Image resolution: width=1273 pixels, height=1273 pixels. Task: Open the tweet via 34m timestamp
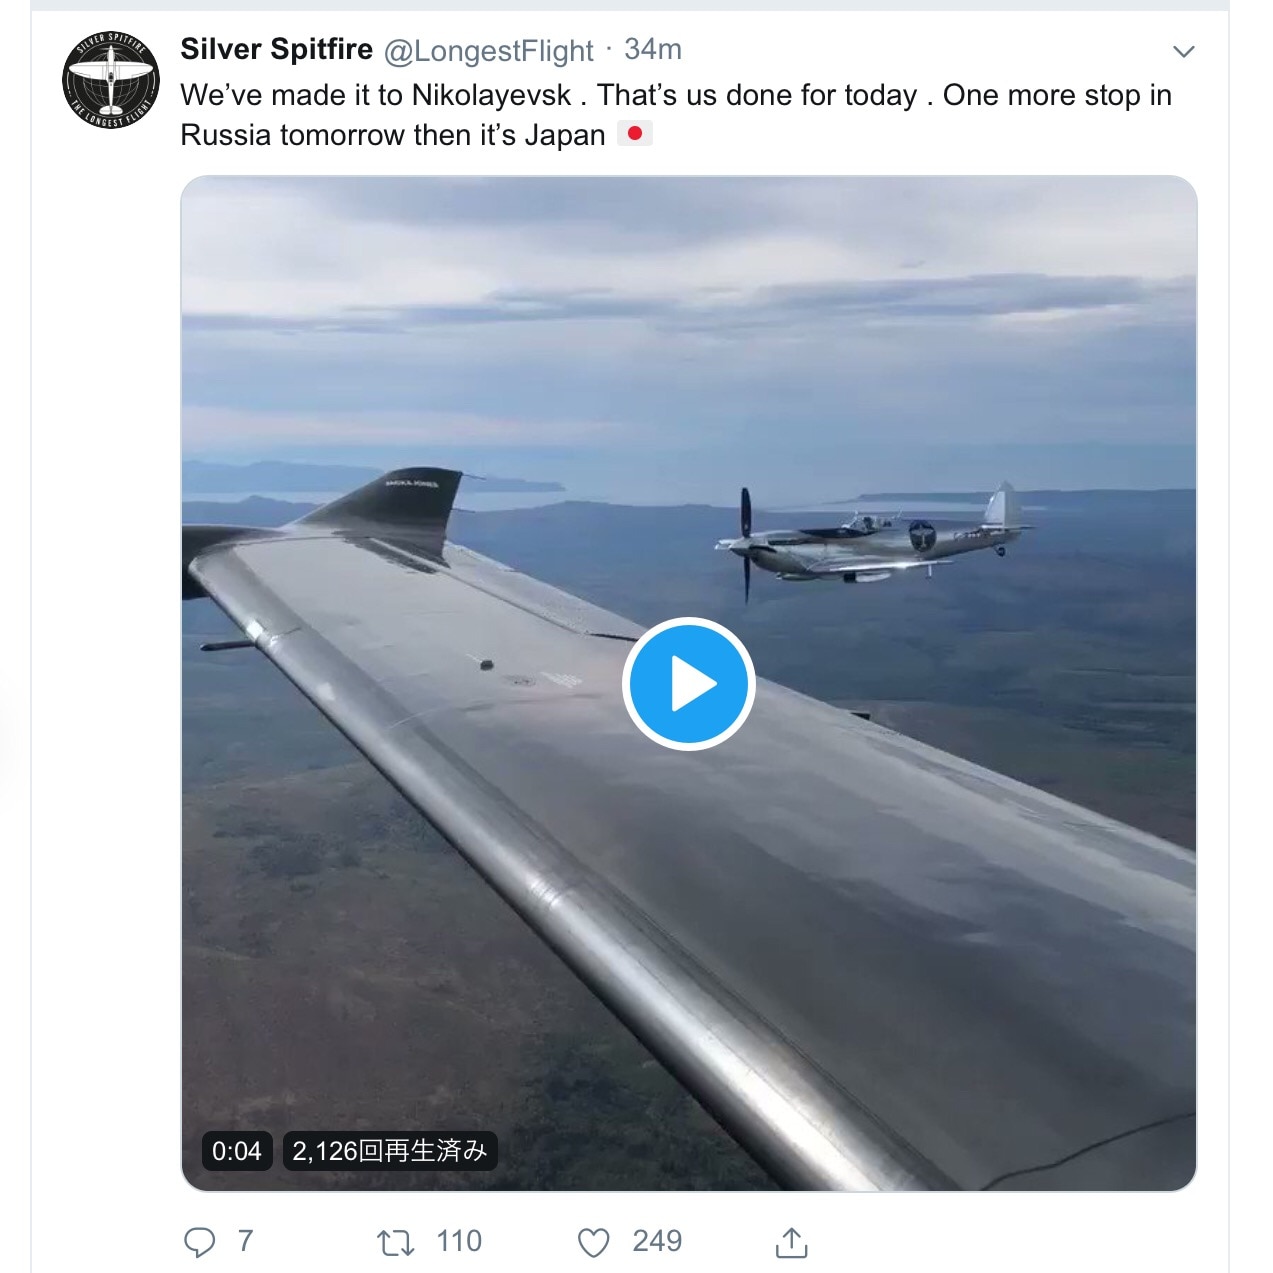tap(653, 49)
